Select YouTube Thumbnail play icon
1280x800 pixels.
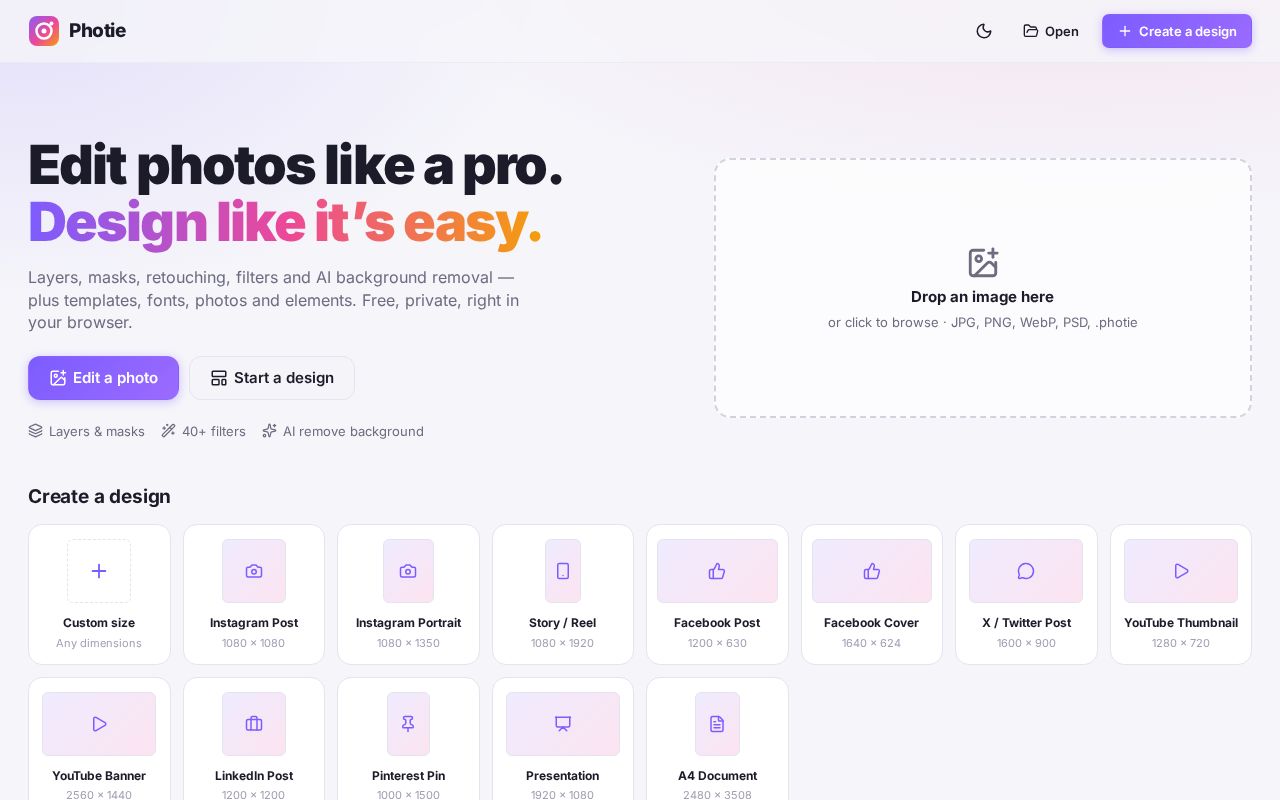tap(1181, 571)
